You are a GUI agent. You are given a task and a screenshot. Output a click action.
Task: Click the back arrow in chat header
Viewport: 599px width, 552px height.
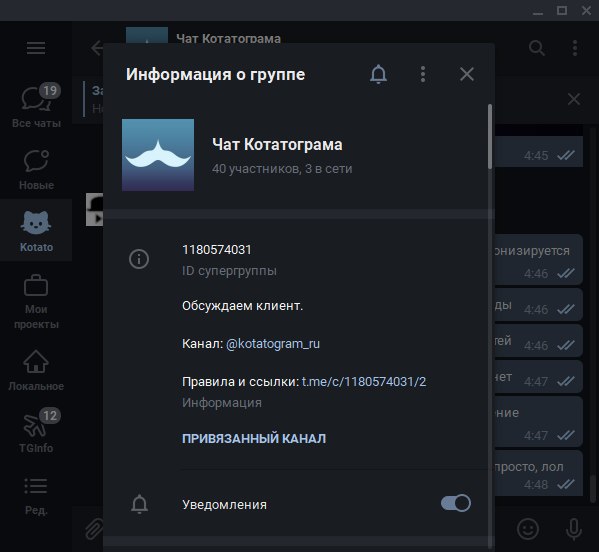97,48
